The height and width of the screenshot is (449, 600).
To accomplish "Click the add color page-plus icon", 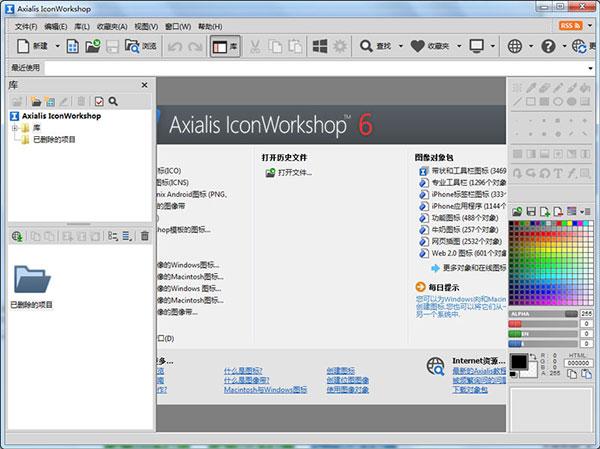I will click(x=545, y=211).
